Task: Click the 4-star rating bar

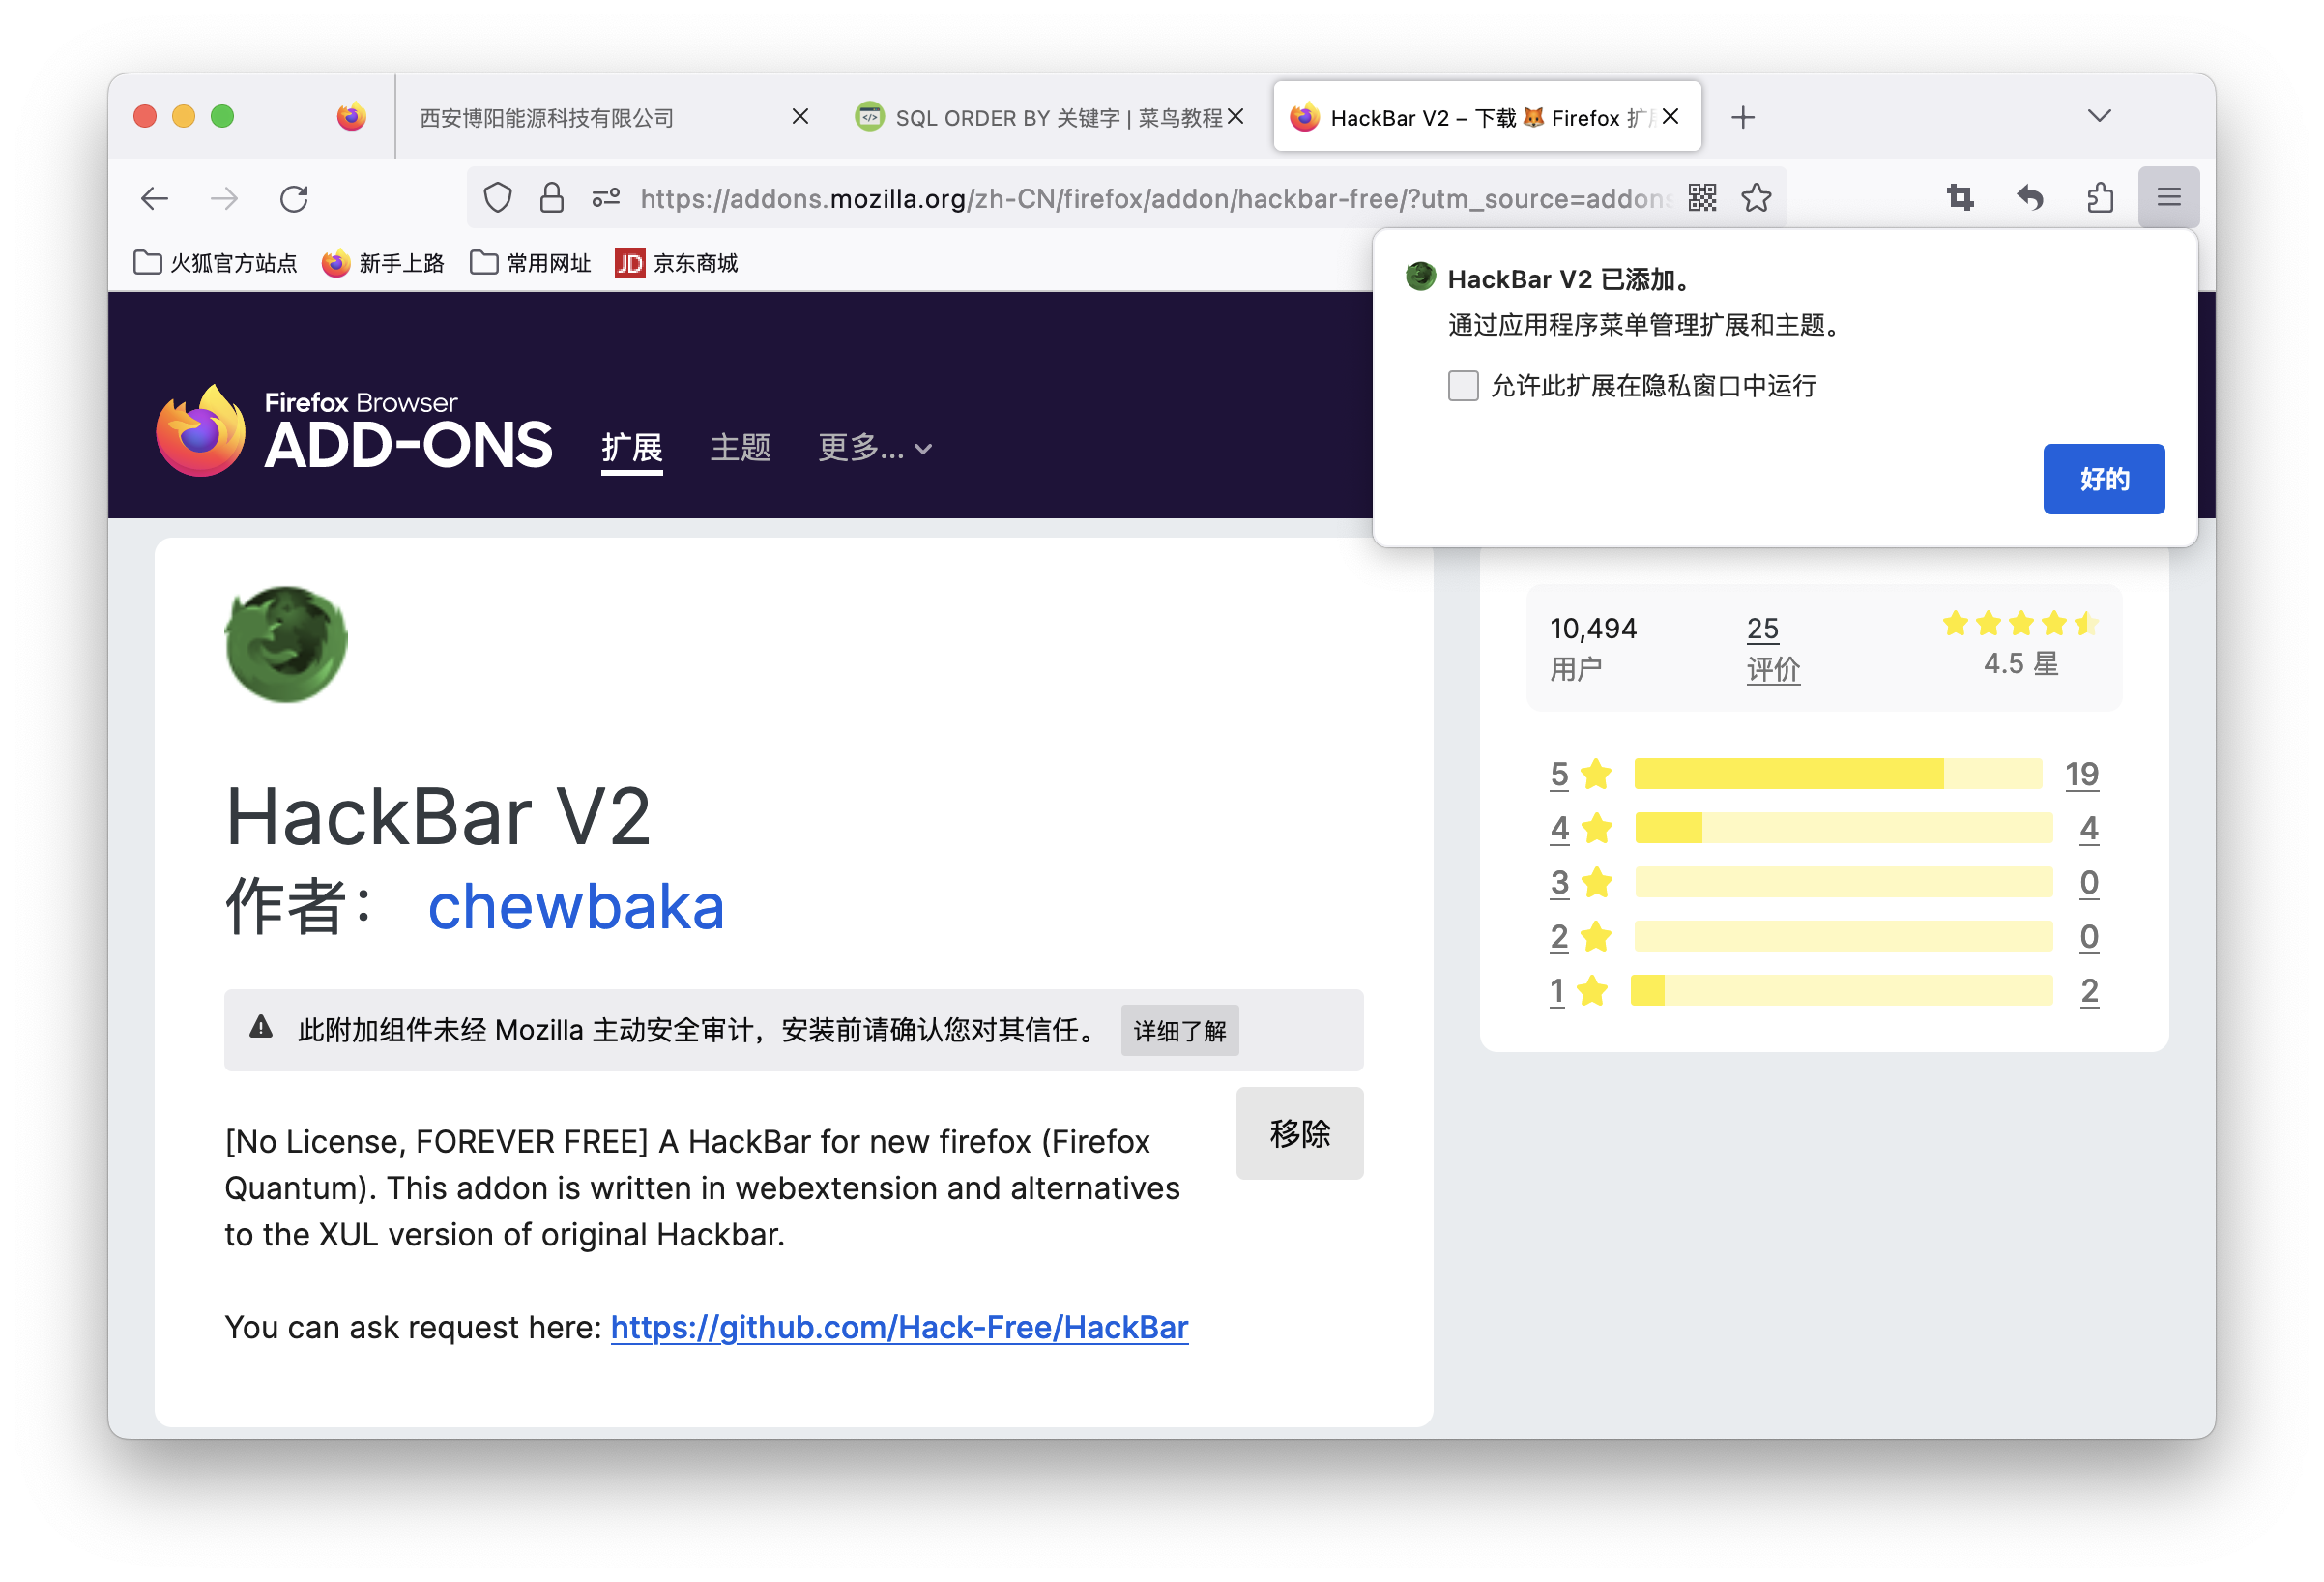Action: click(1843, 828)
